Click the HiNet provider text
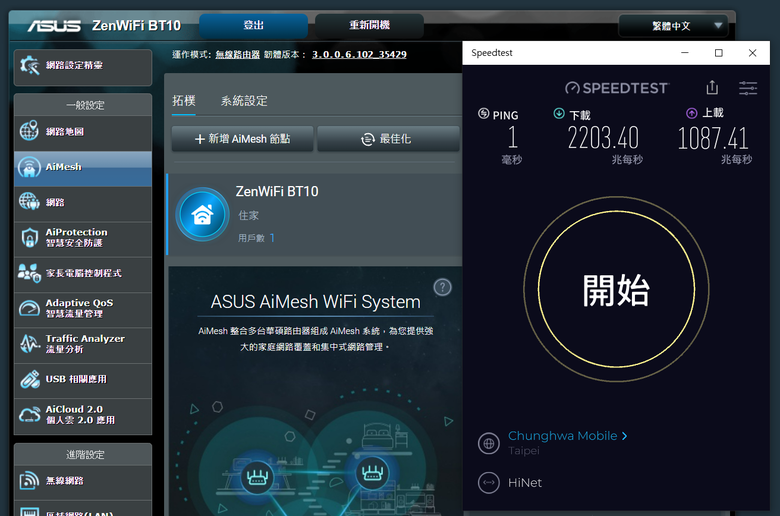This screenshot has width=780, height=516. coord(525,483)
